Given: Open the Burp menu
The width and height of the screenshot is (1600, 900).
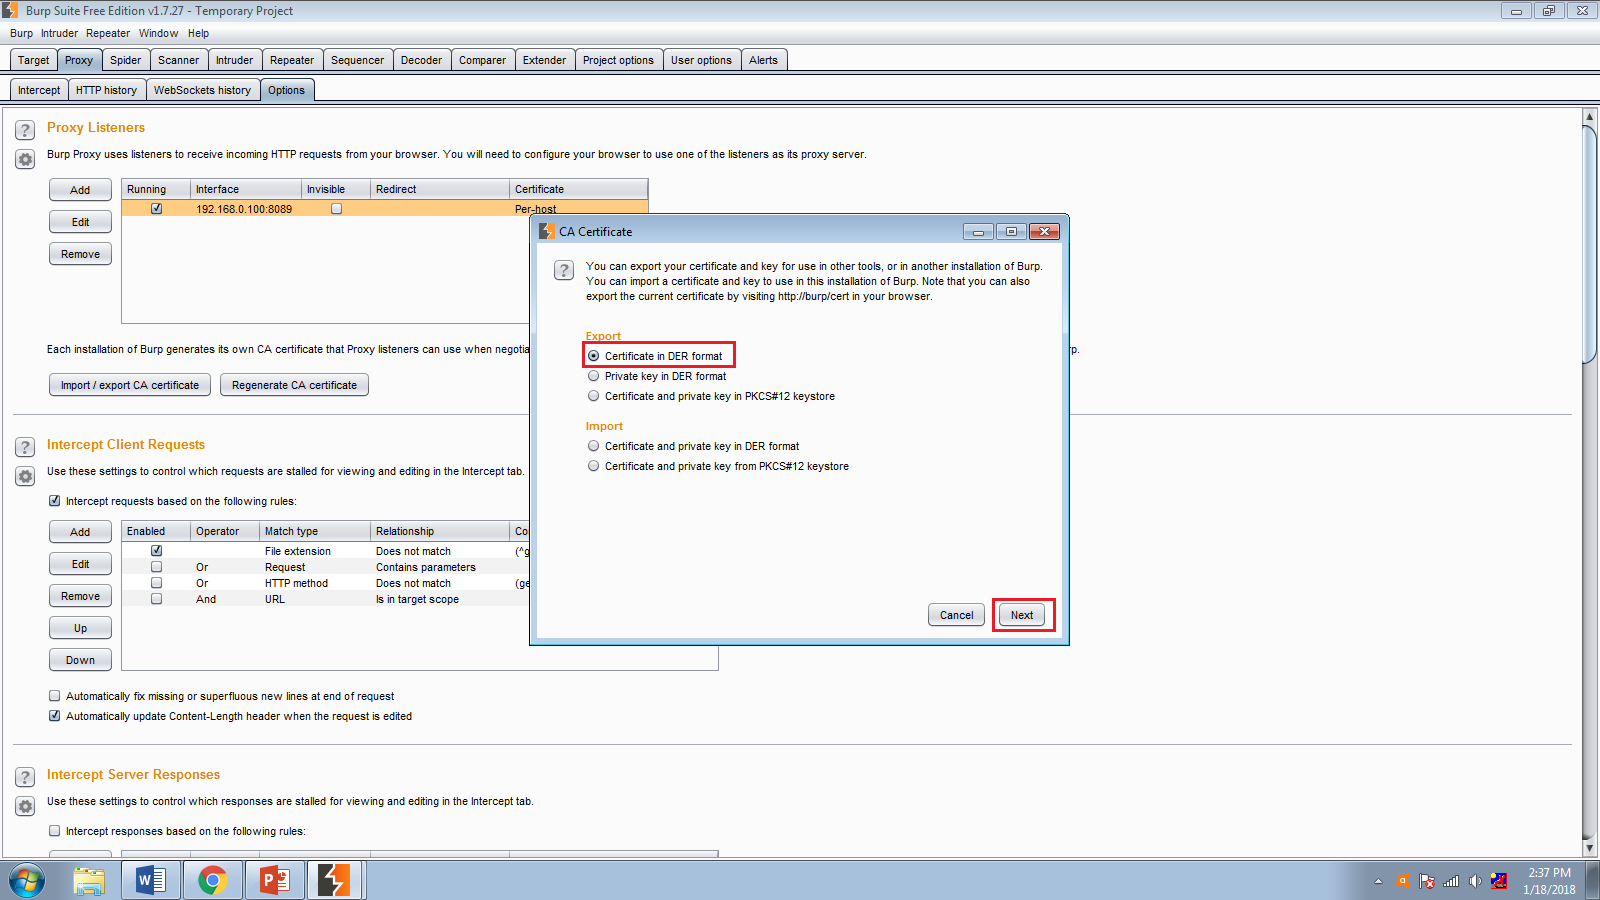Looking at the screenshot, I should pos(21,33).
